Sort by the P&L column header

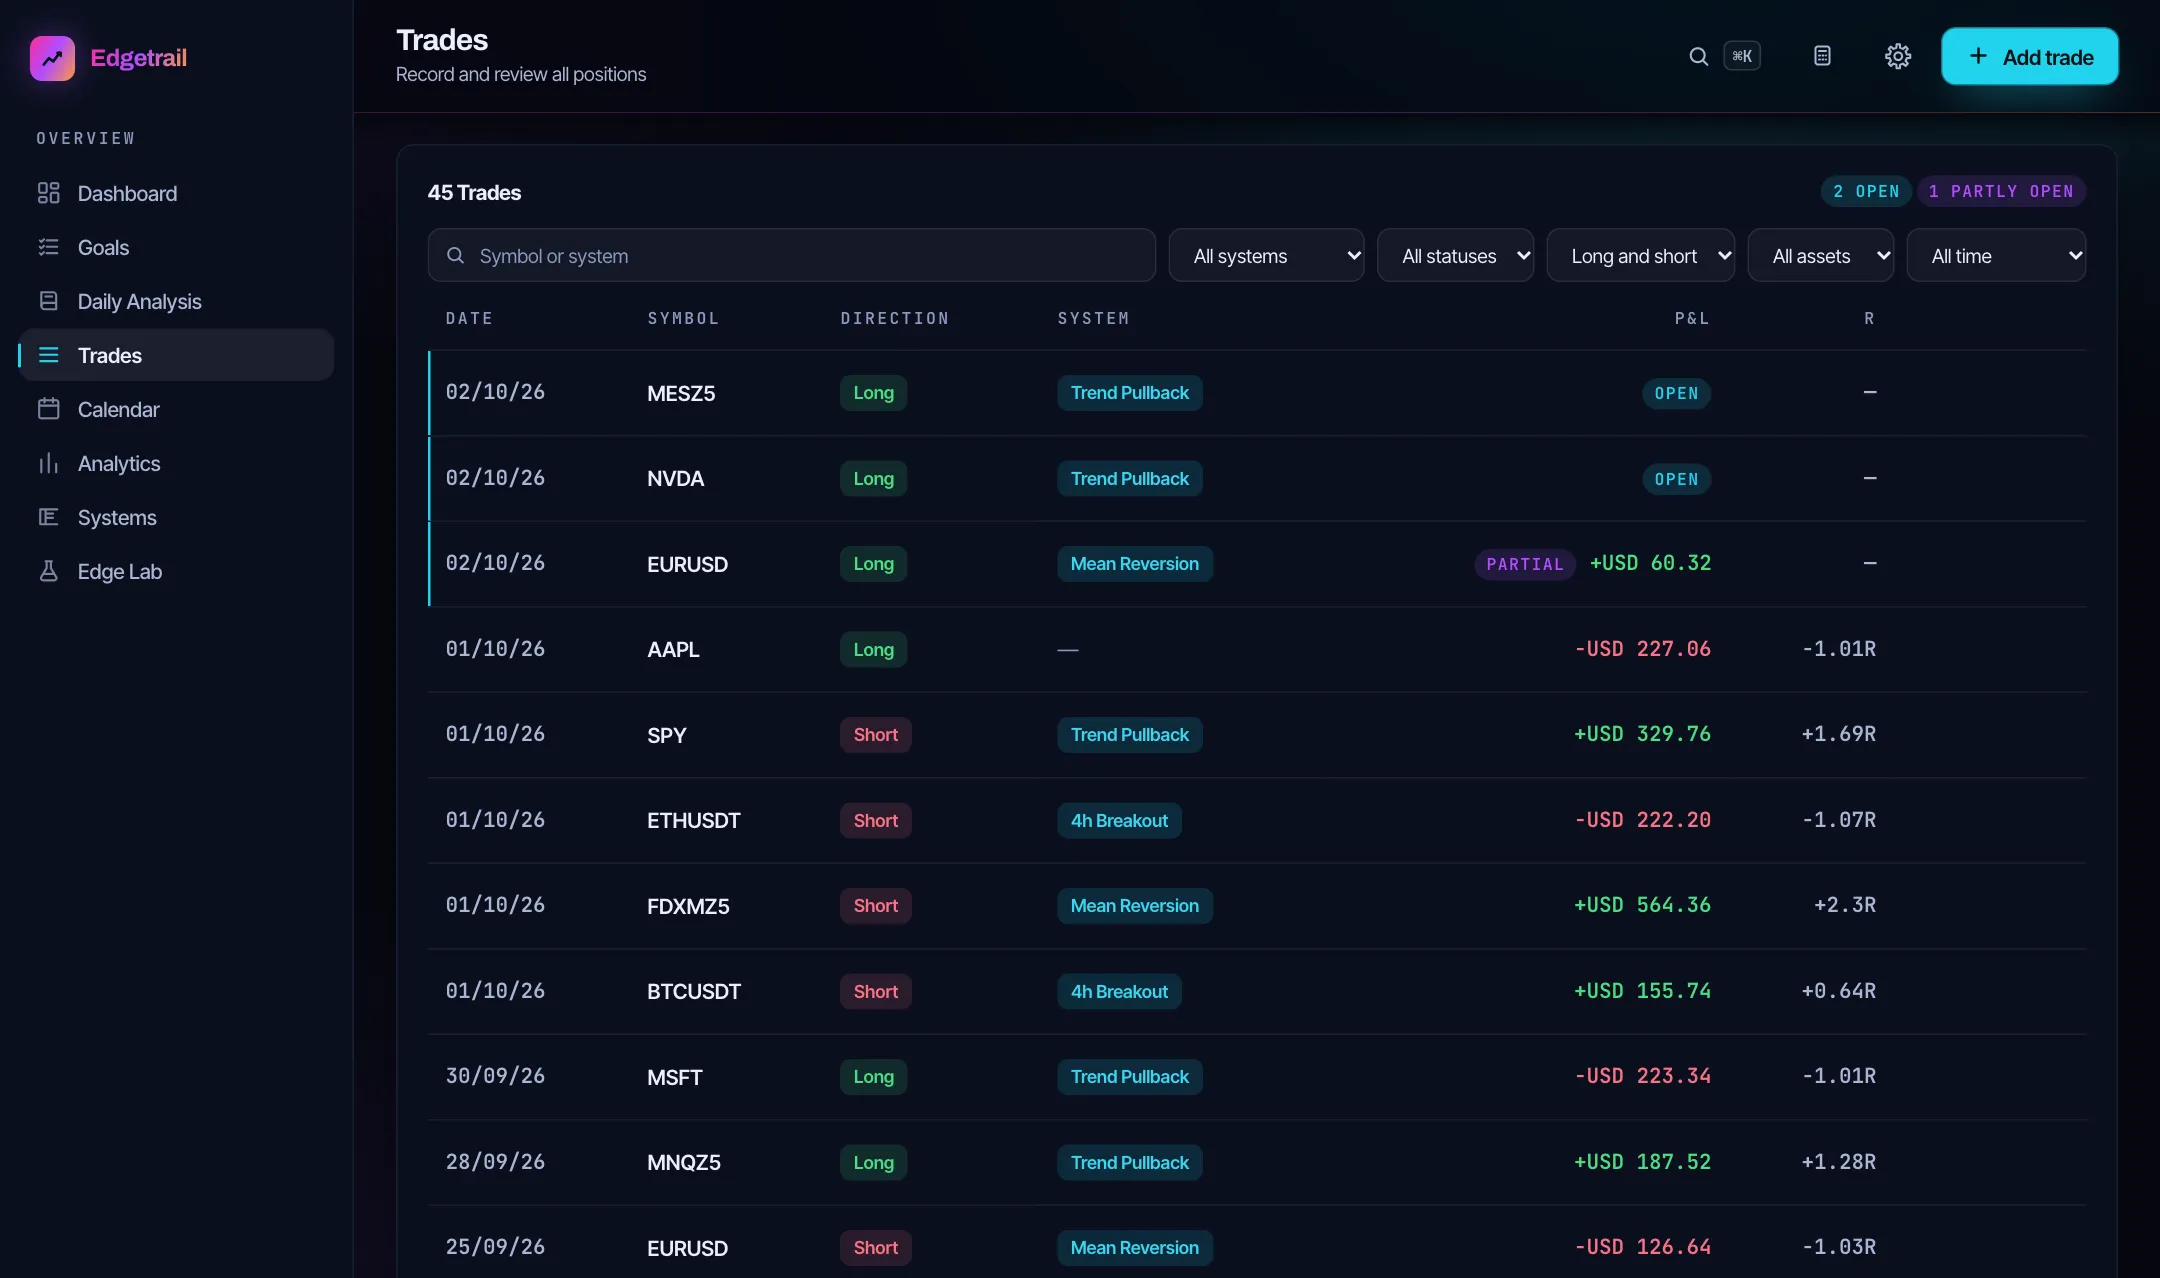click(1692, 318)
